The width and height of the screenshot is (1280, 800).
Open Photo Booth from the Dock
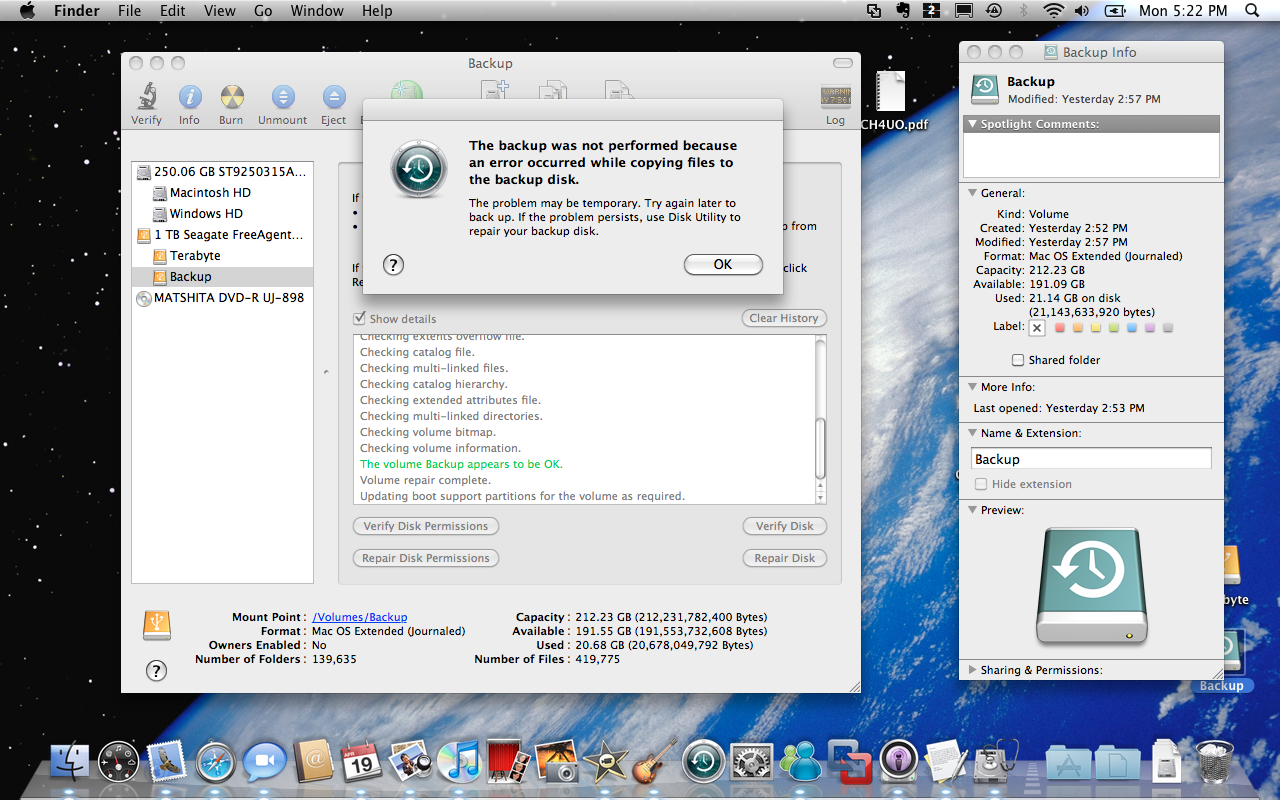[x=508, y=762]
